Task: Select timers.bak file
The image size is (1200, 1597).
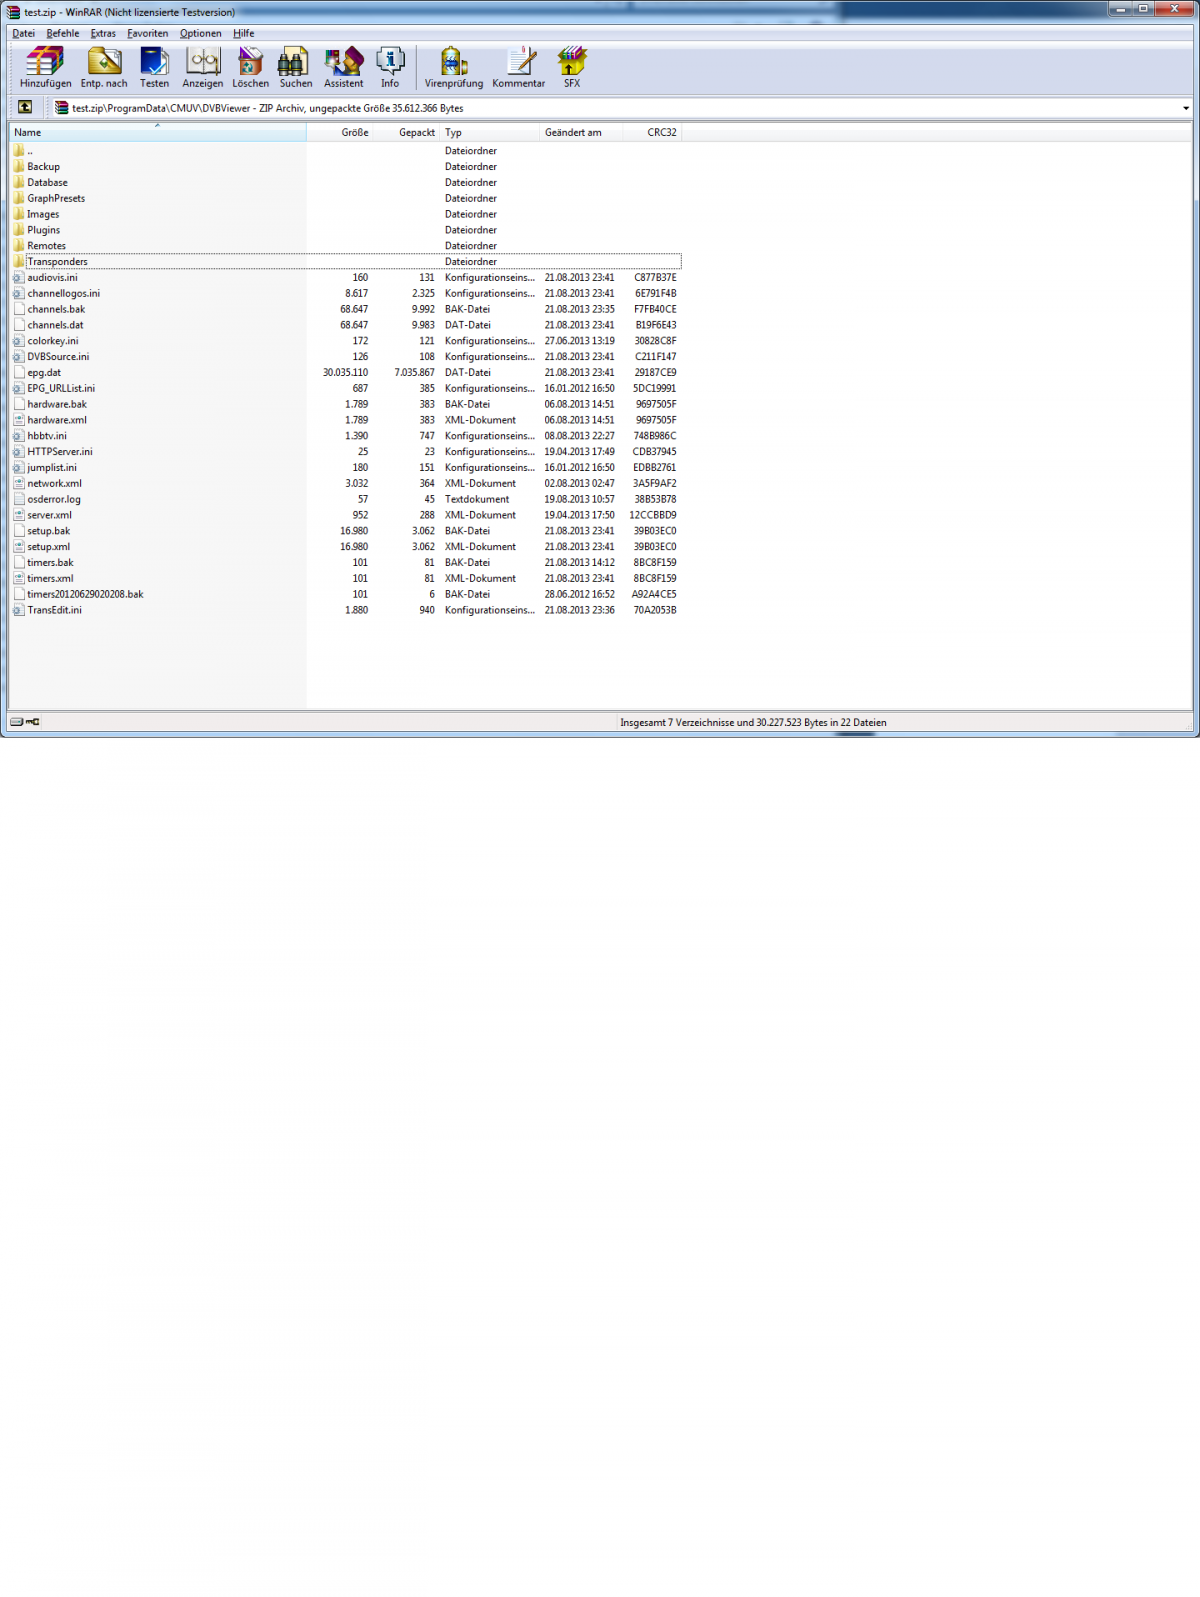Action: coord(346,562)
